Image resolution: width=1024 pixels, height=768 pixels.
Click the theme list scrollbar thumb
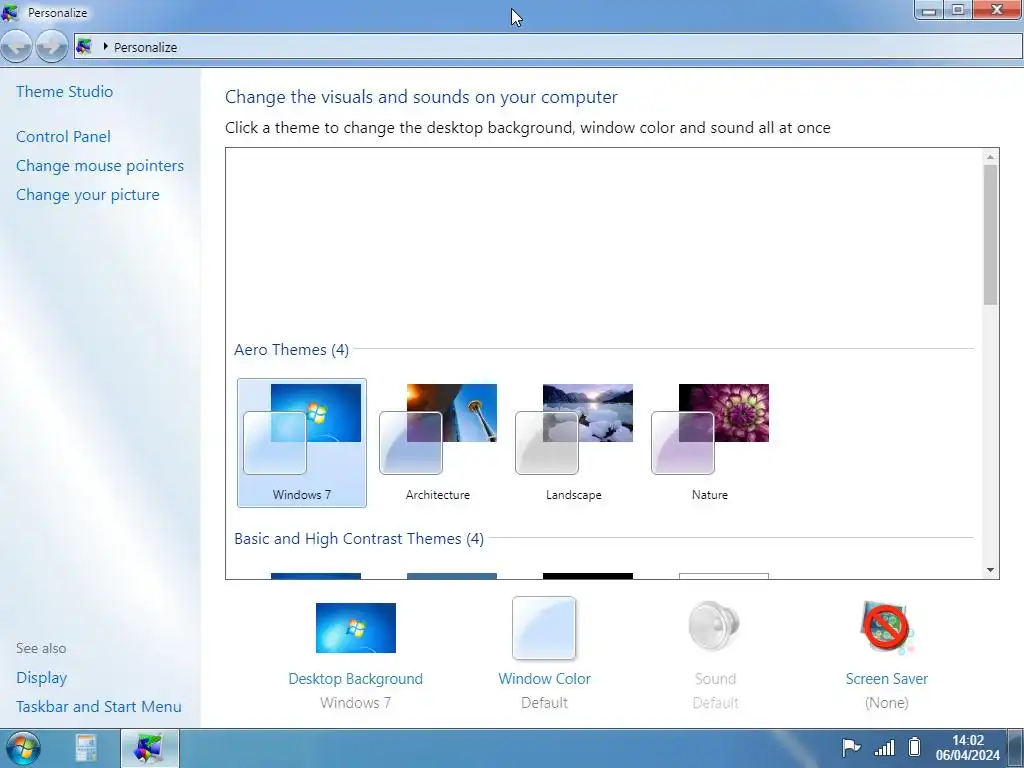click(x=990, y=234)
